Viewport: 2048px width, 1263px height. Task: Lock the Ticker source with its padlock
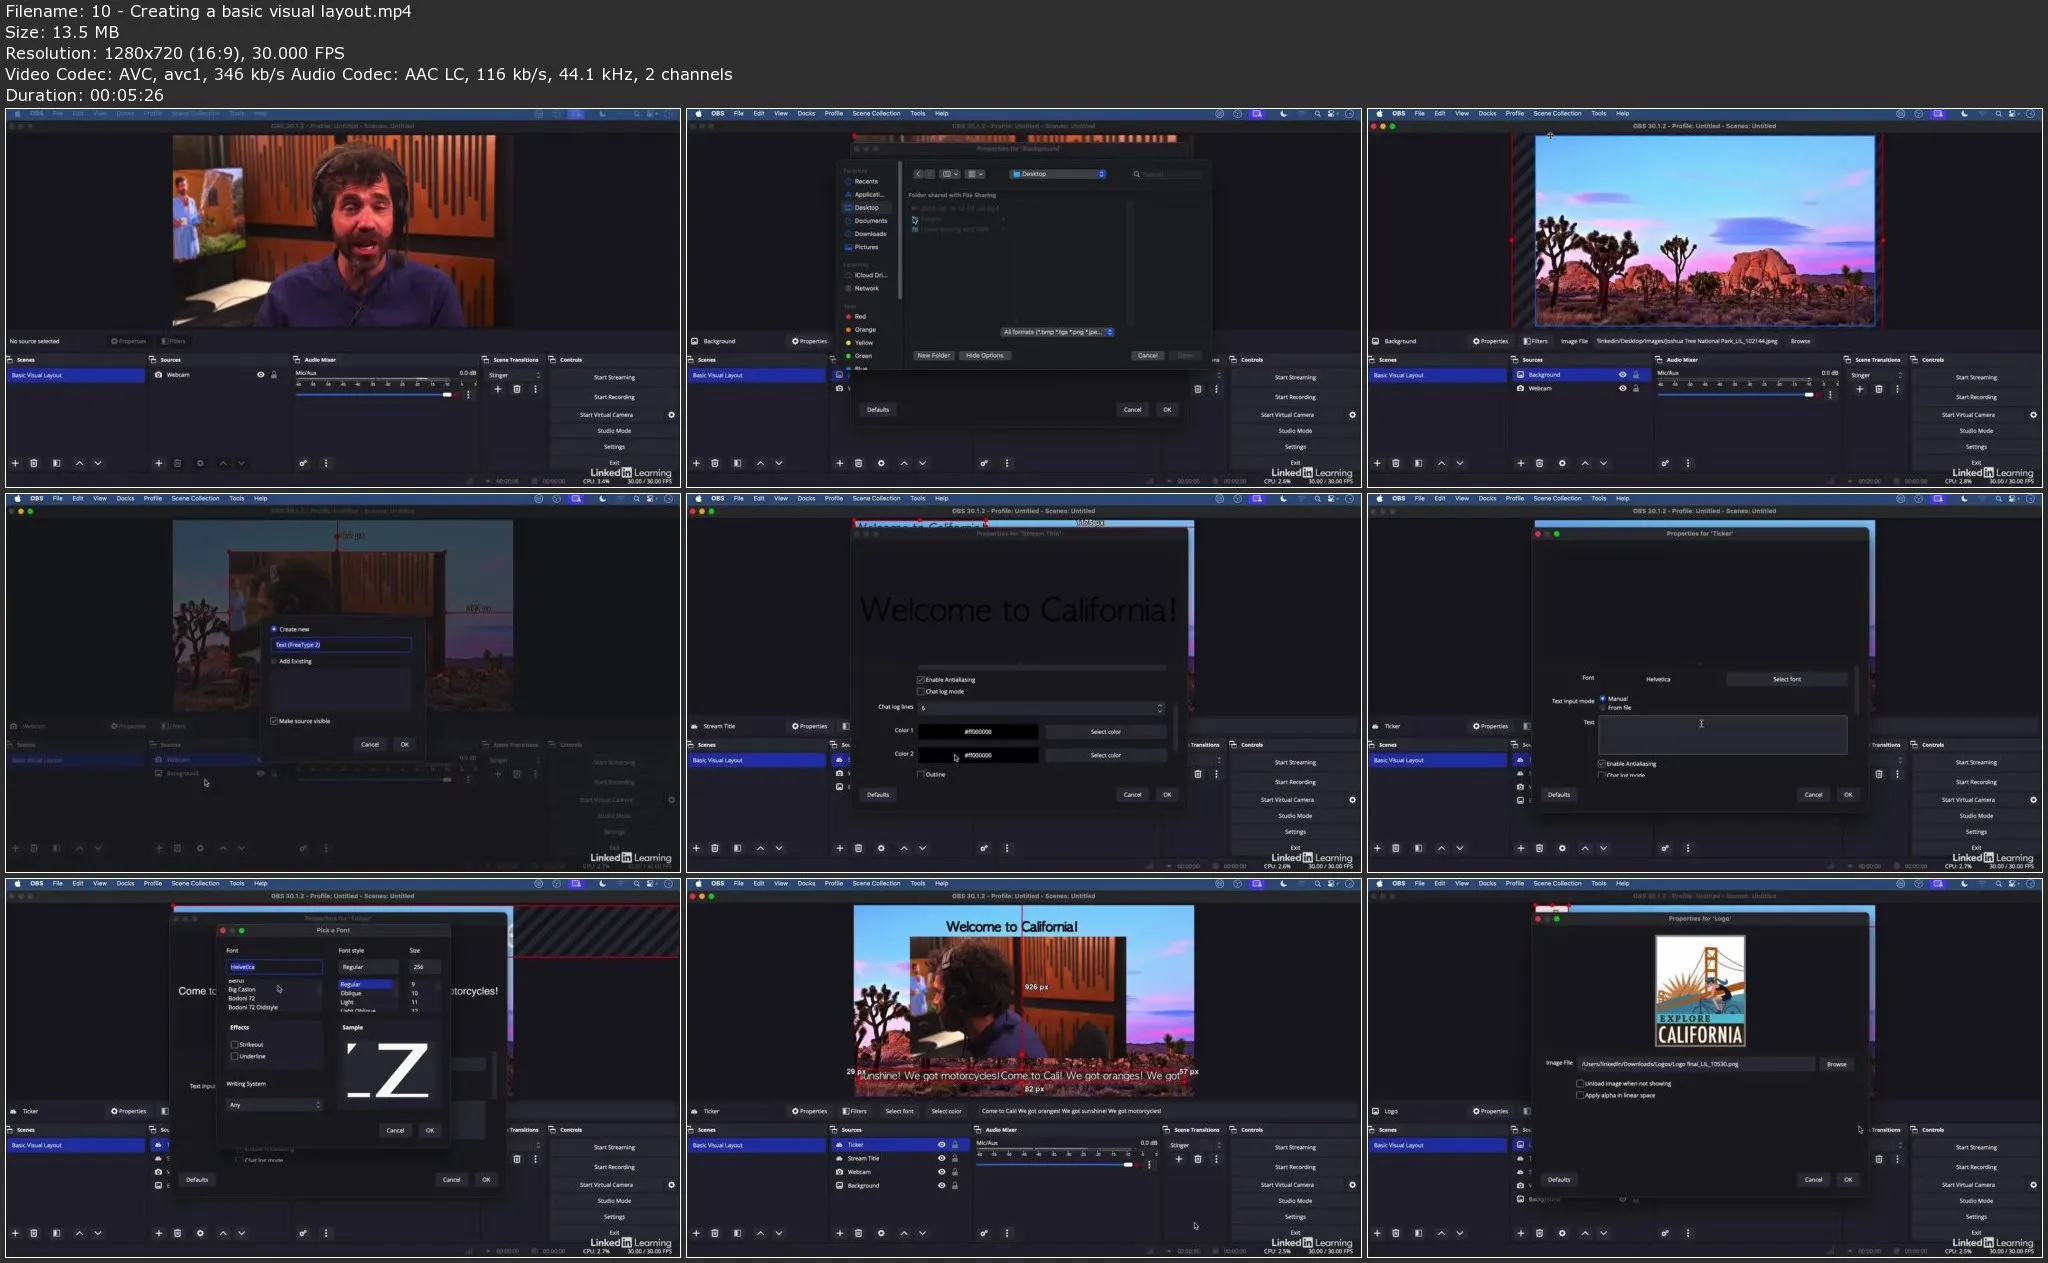(955, 1145)
